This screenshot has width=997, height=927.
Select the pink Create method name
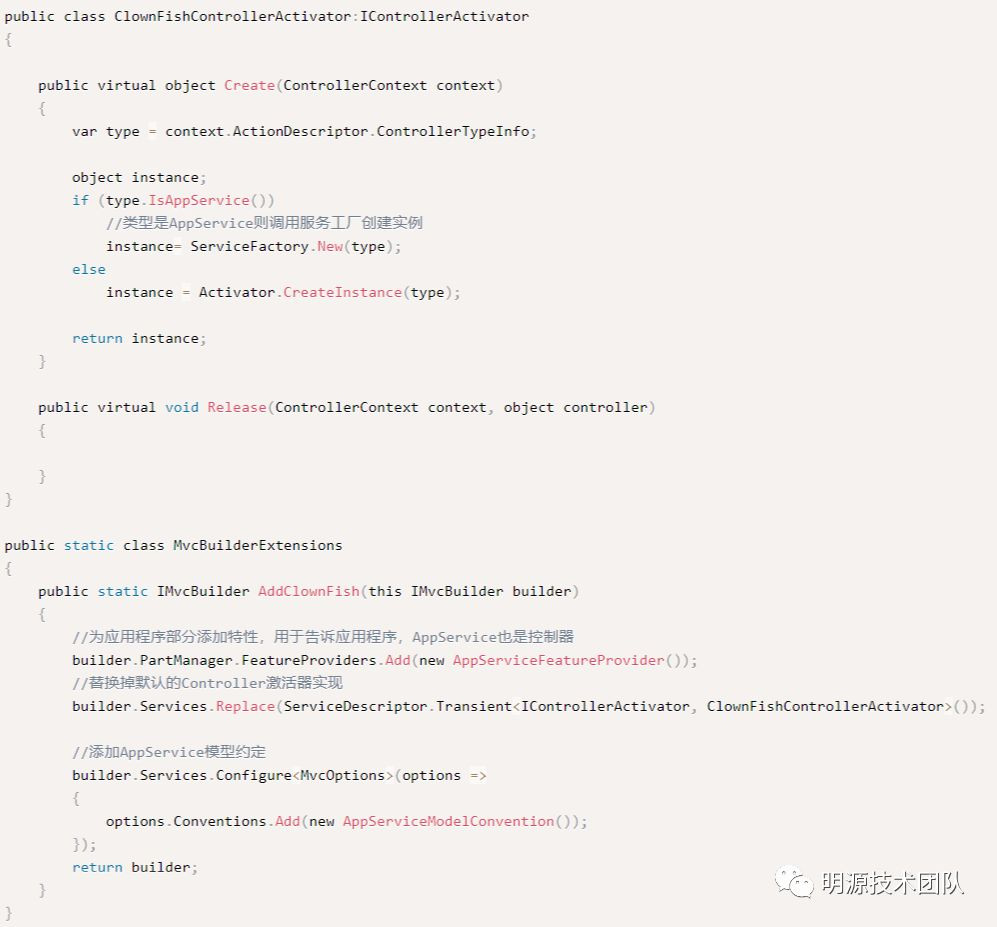click(249, 85)
